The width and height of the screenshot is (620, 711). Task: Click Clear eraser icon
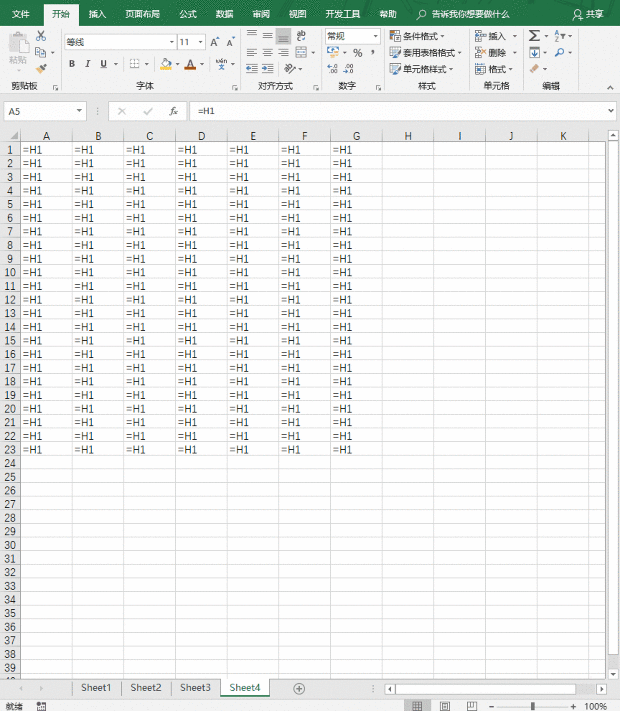point(534,68)
